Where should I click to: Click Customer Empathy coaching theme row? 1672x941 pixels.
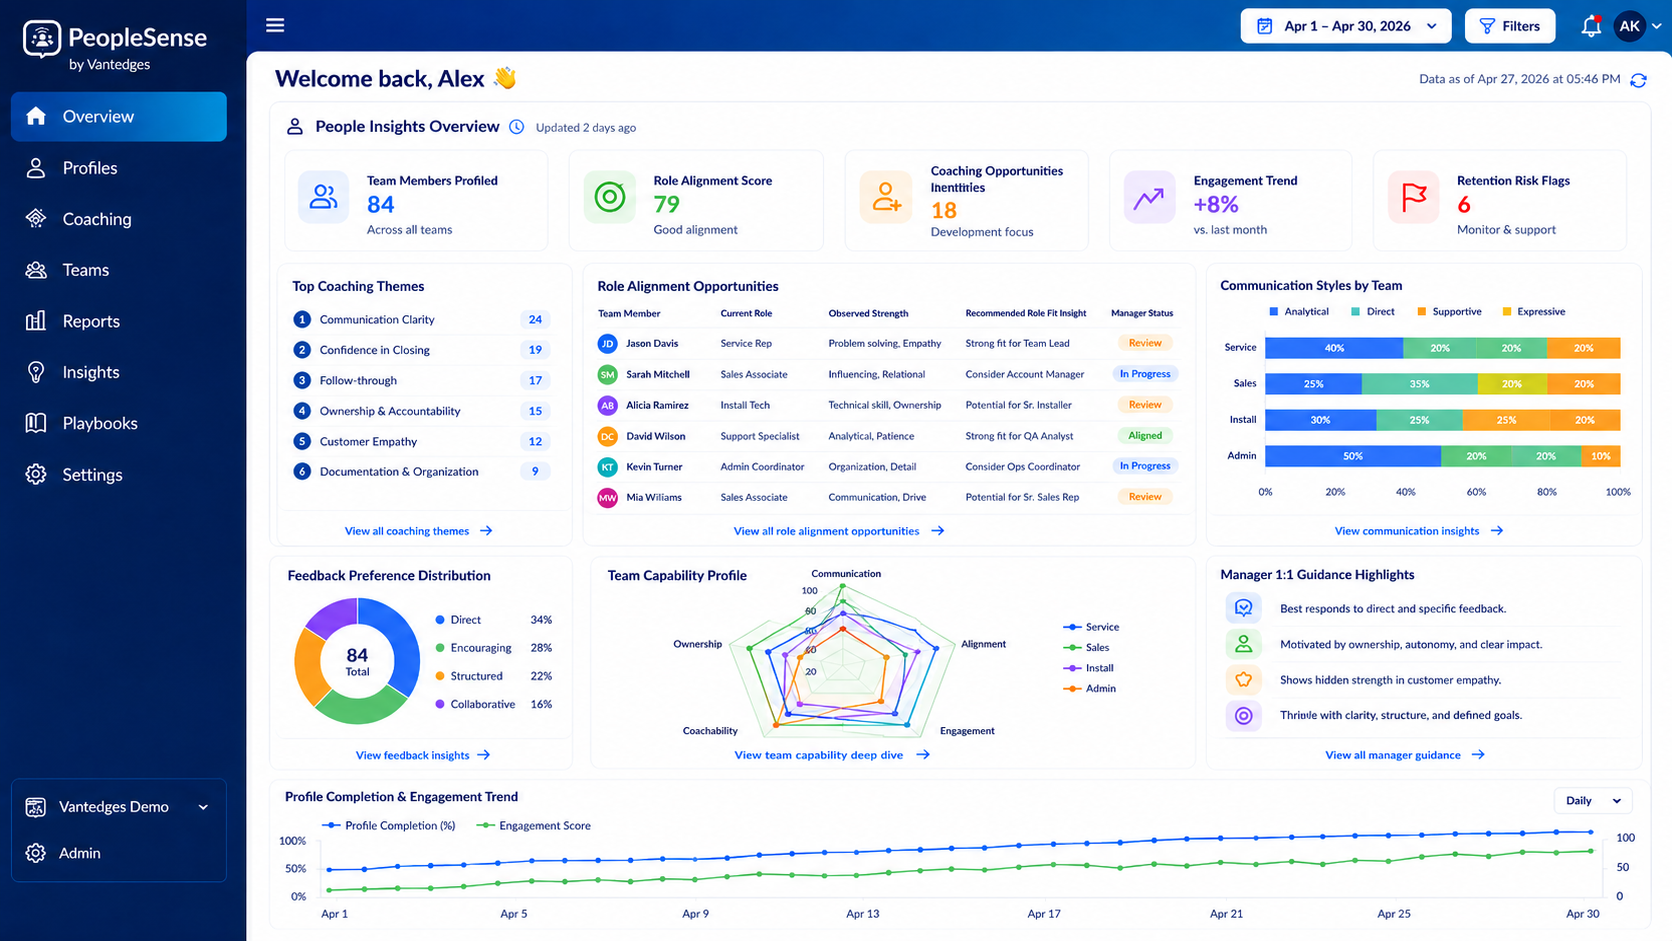click(421, 441)
